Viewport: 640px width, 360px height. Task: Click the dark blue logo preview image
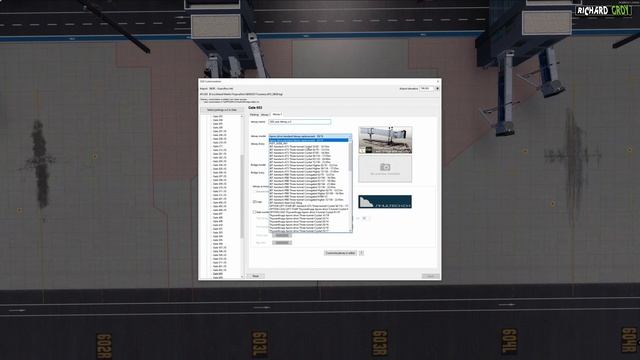pyautogui.click(x=385, y=202)
